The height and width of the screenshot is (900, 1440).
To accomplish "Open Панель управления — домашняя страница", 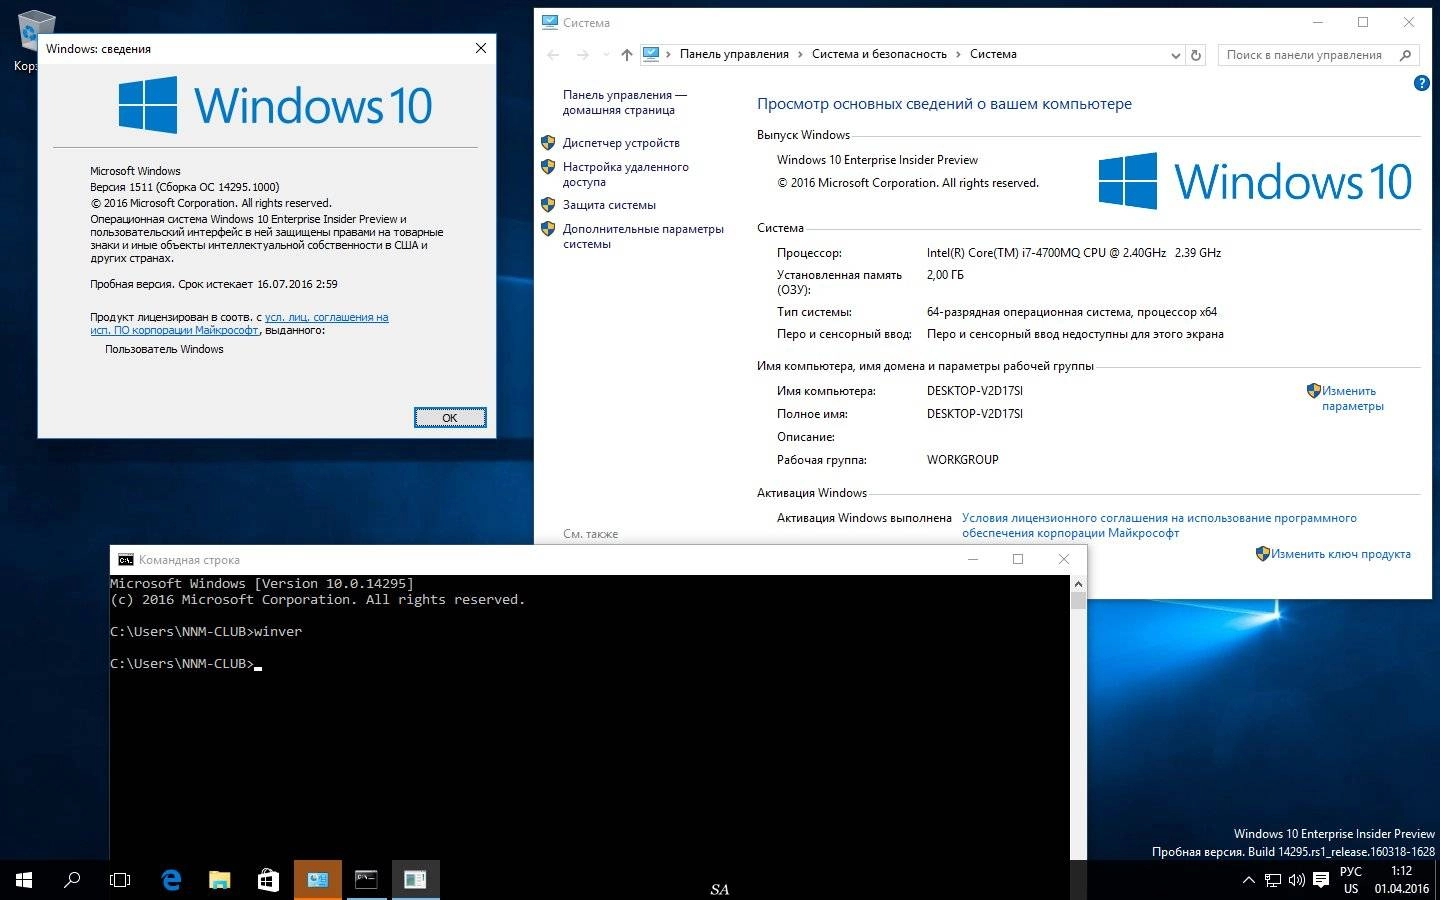I will [625, 102].
